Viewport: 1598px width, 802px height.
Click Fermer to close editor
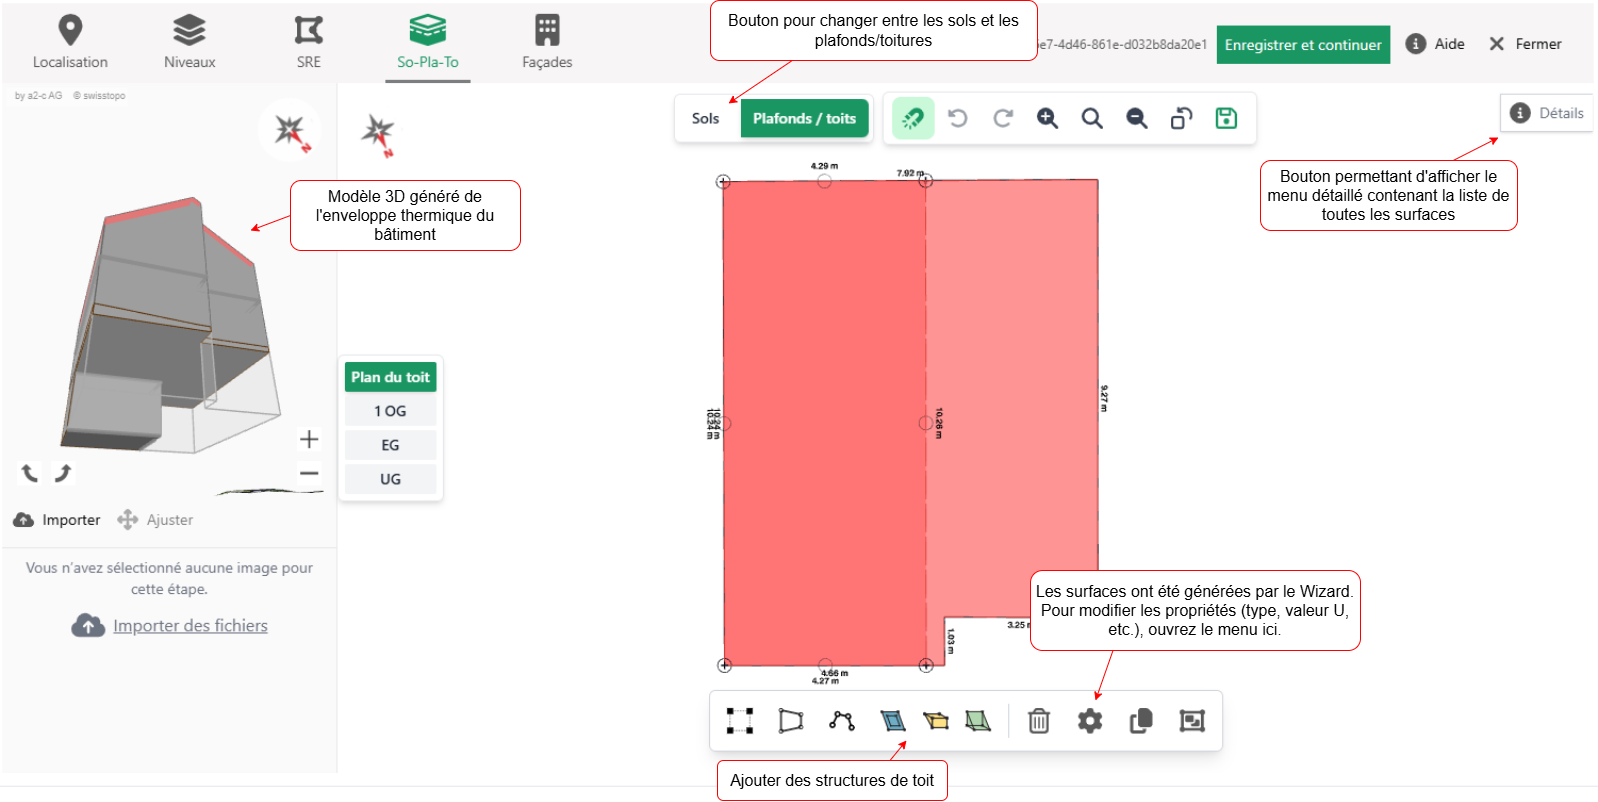(x=1525, y=44)
